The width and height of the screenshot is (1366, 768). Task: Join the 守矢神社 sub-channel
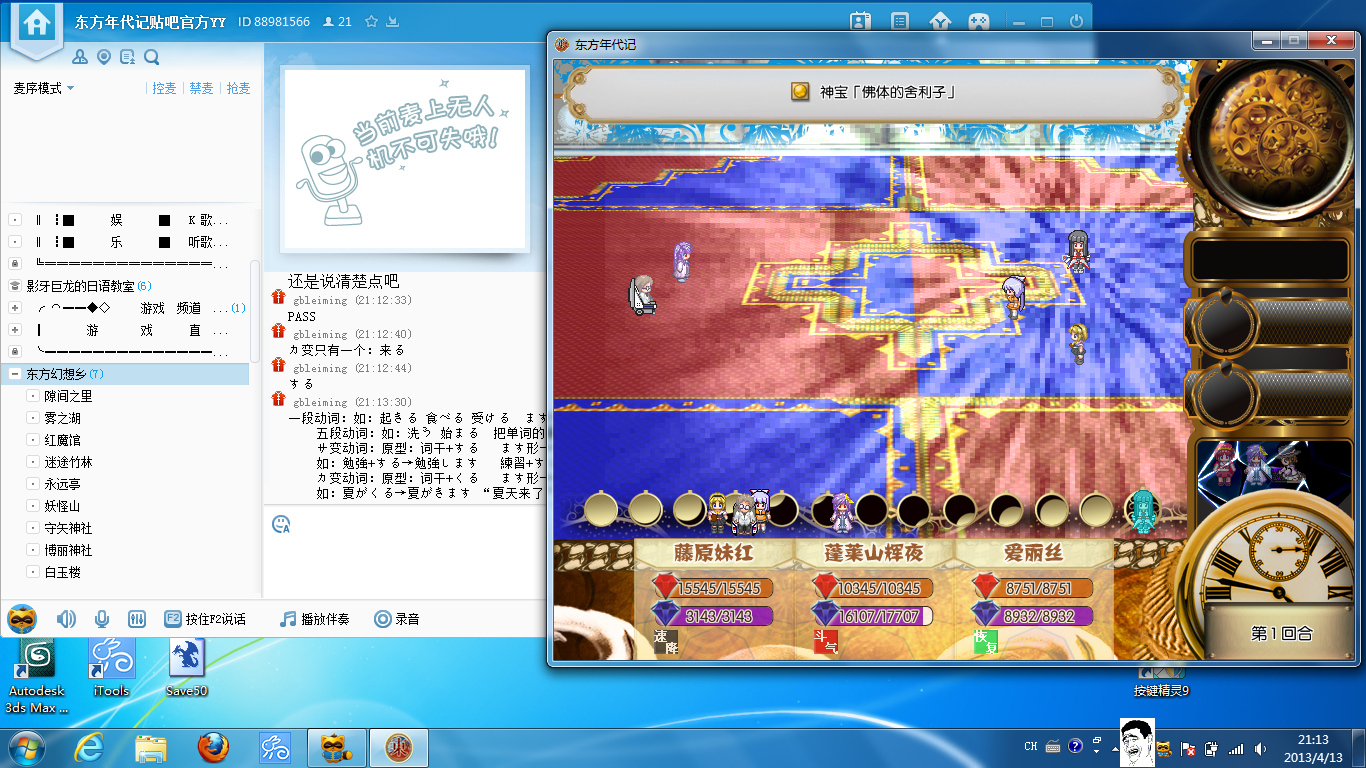click(68, 528)
